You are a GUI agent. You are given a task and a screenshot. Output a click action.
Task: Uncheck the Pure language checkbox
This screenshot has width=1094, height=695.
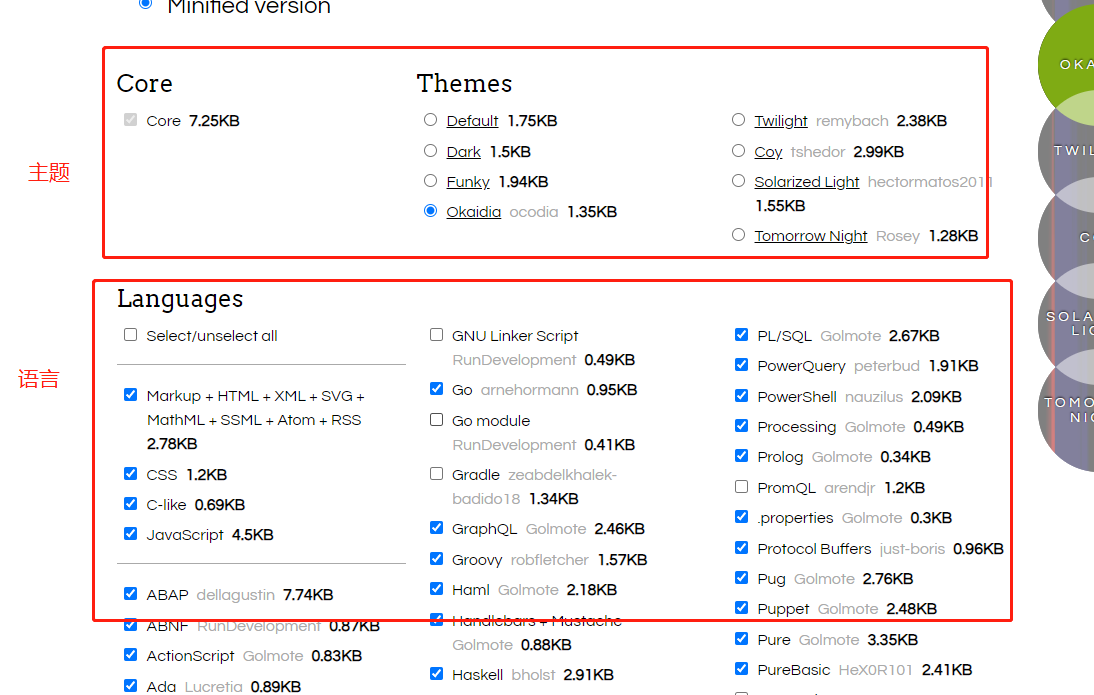click(742, 639)
